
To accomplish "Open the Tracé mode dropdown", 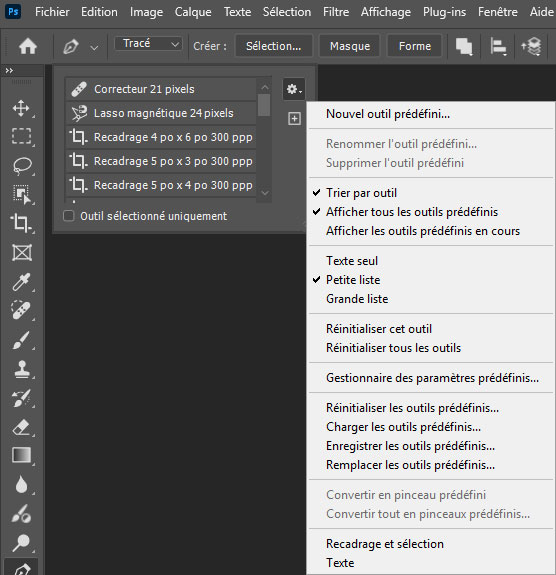I will (148, 44).
